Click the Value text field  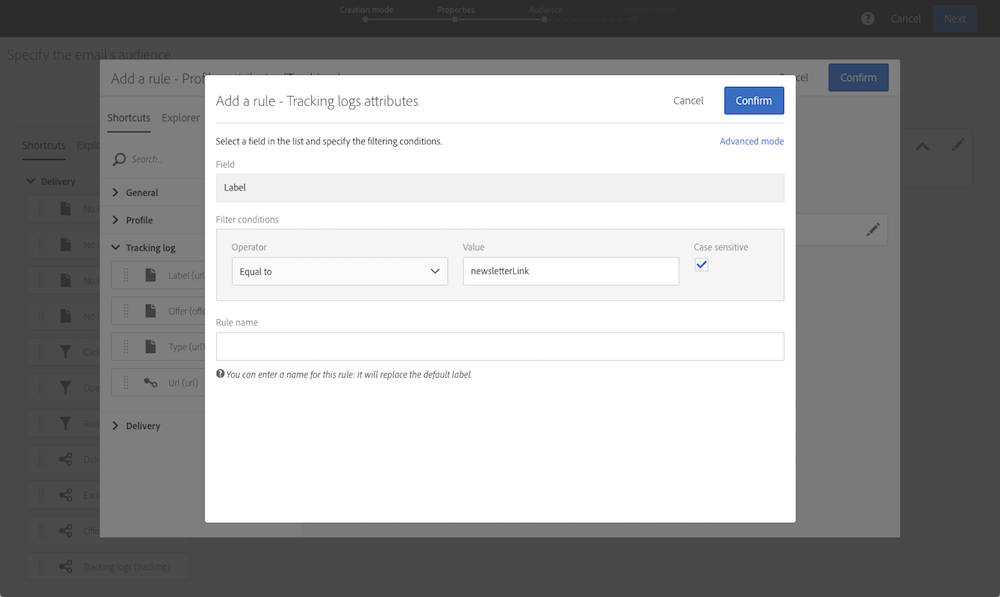(x=570, y=271)
